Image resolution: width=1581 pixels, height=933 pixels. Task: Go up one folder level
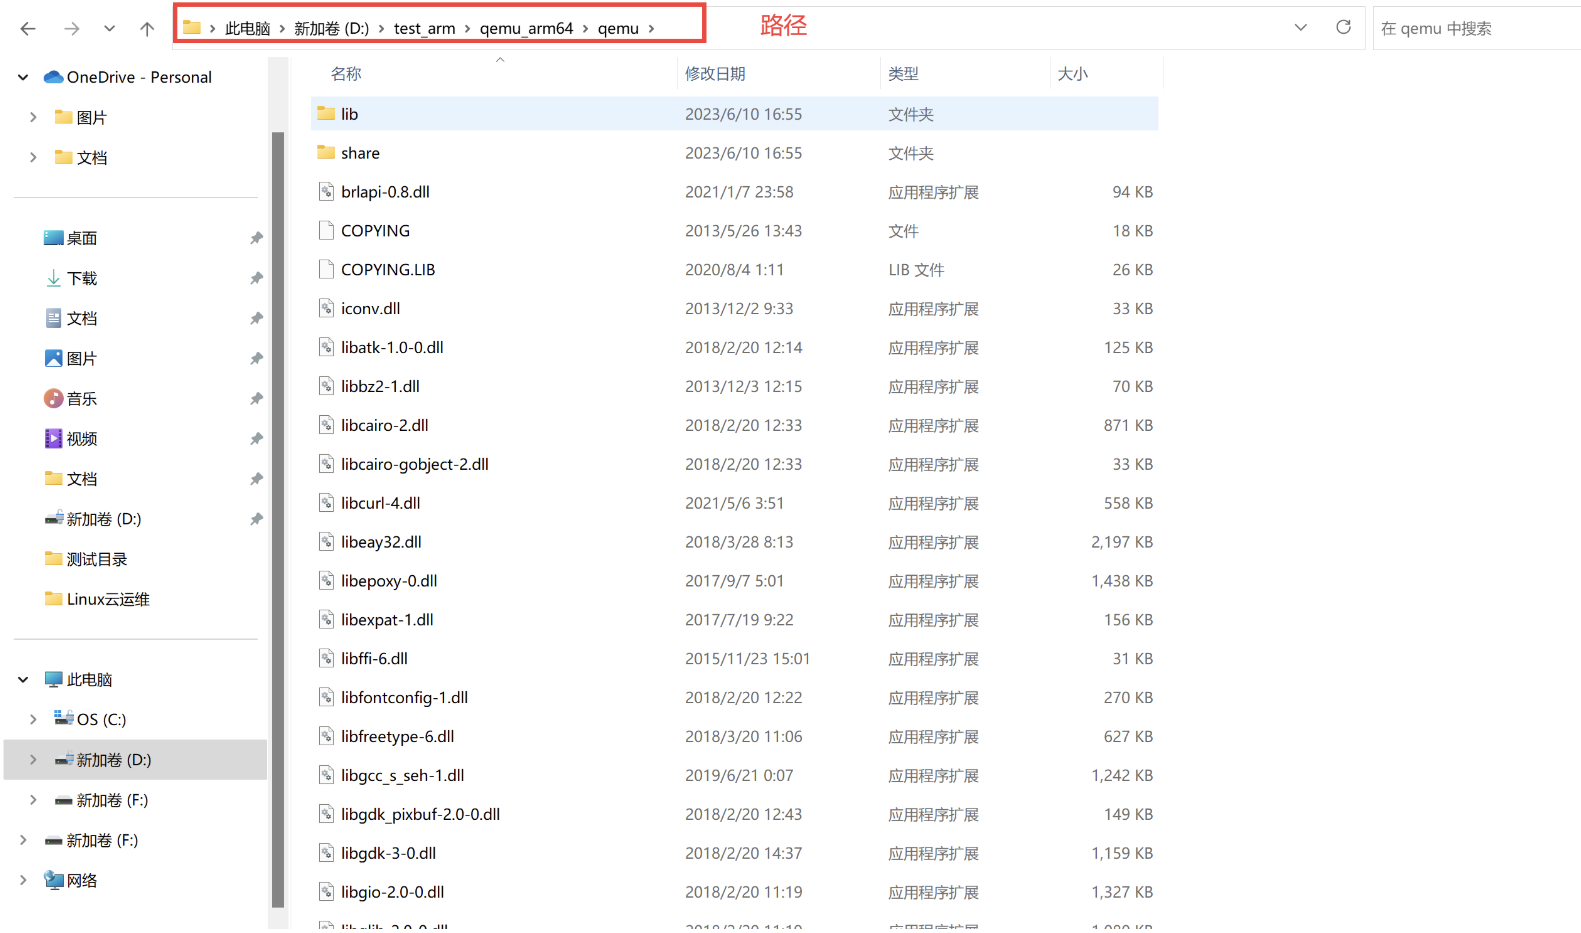[147, 29]
